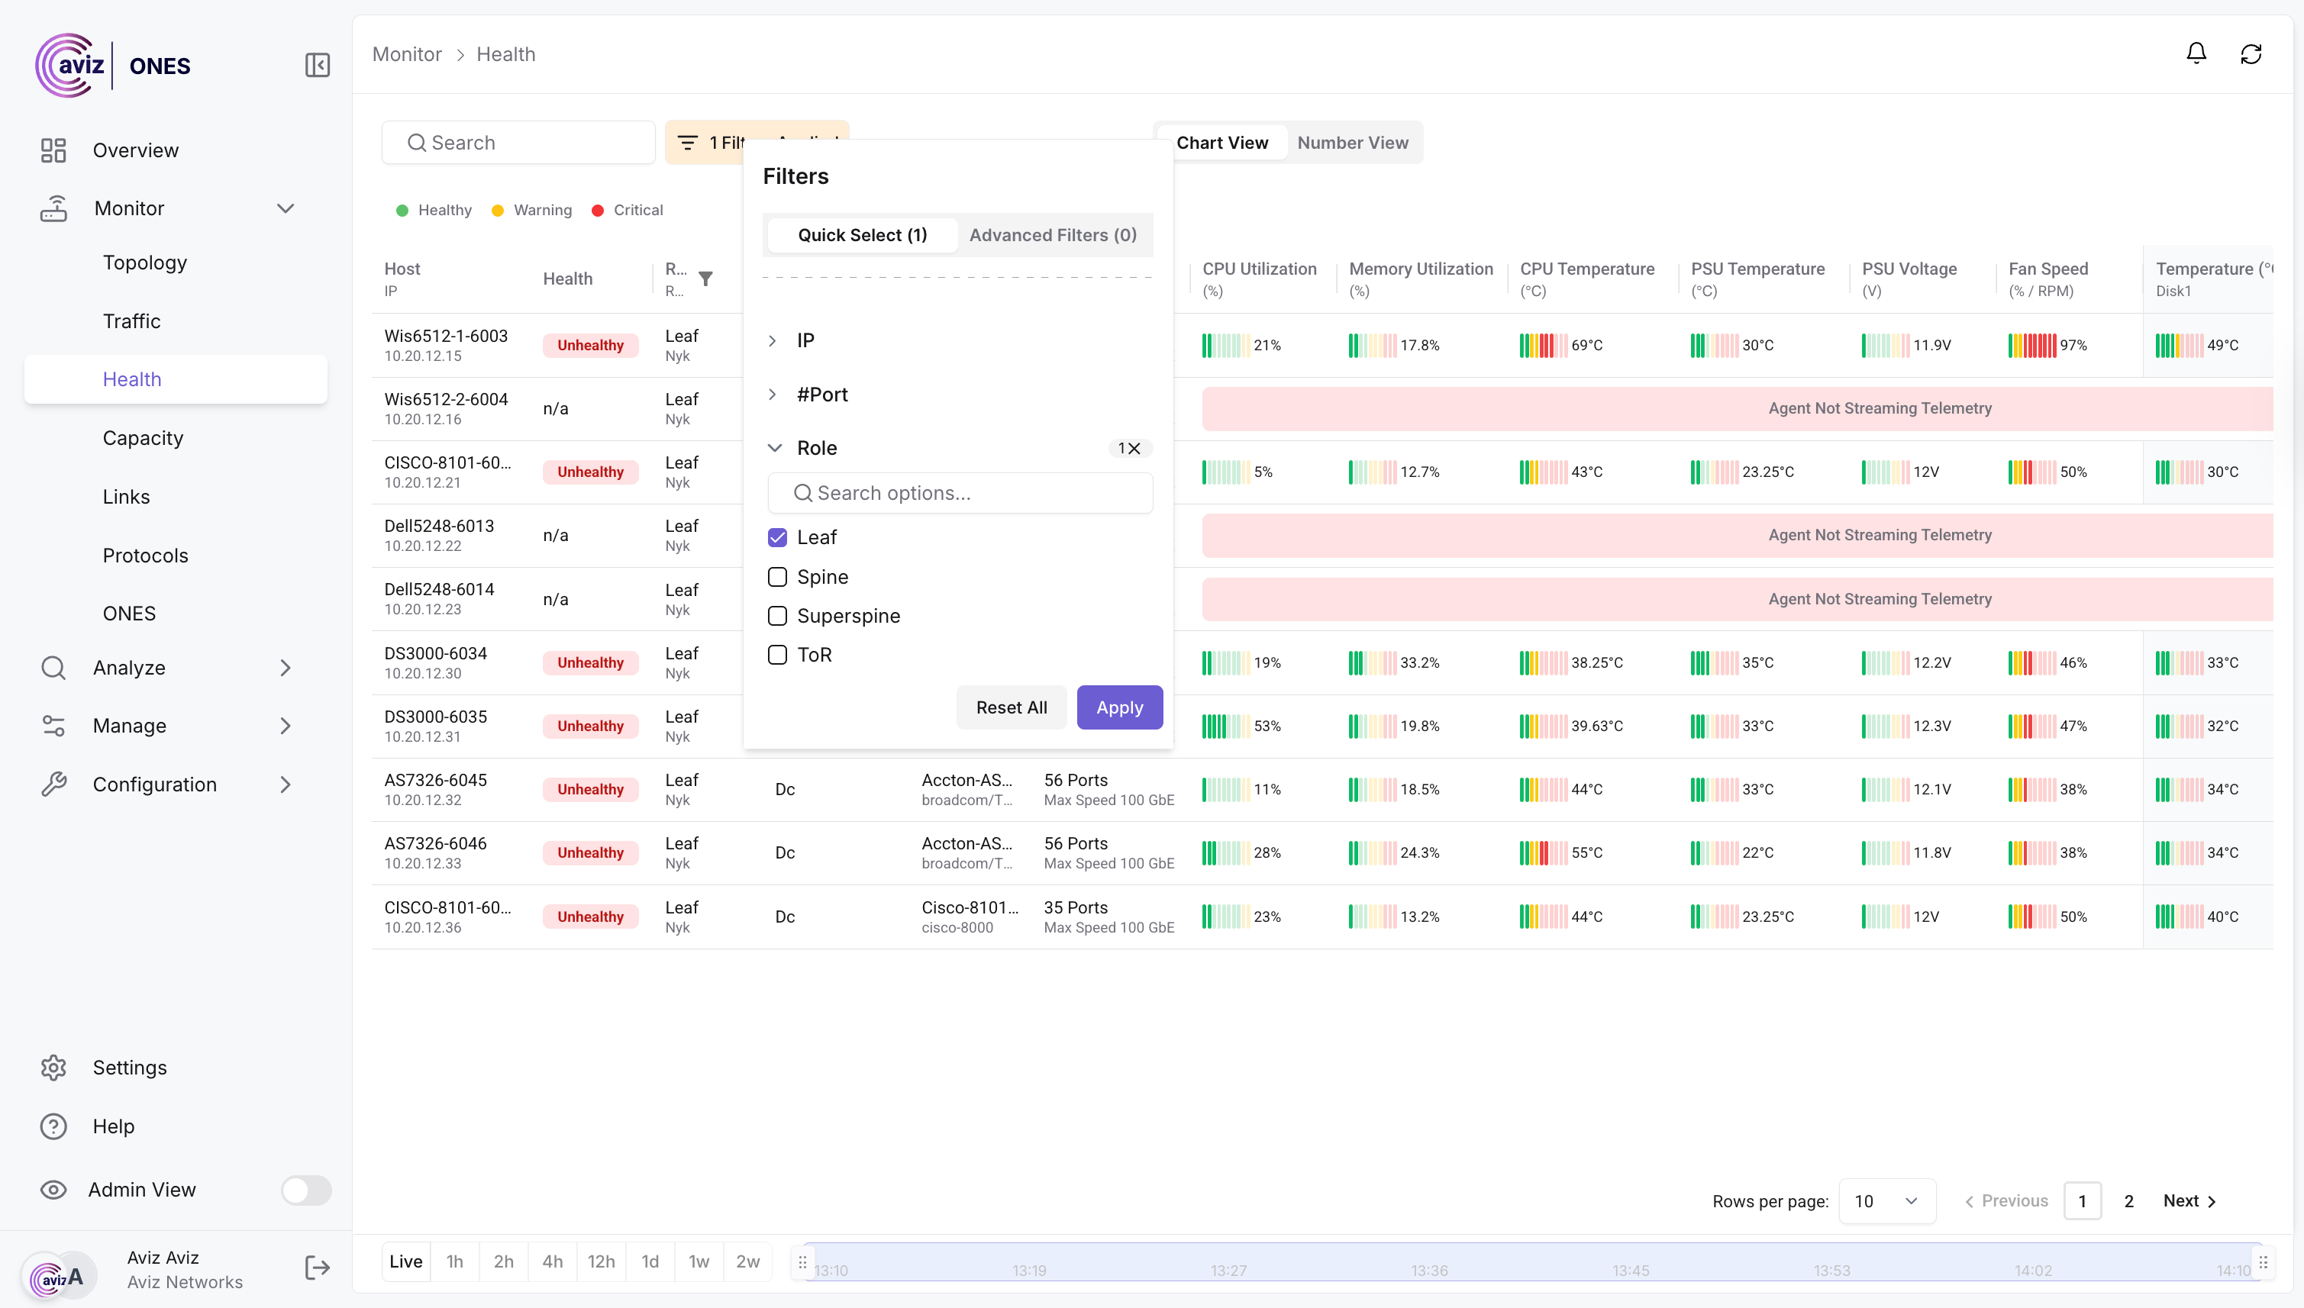Enable the Admin View toggle
This screenshot has height=1308, width=2304.
(305, 1190)
